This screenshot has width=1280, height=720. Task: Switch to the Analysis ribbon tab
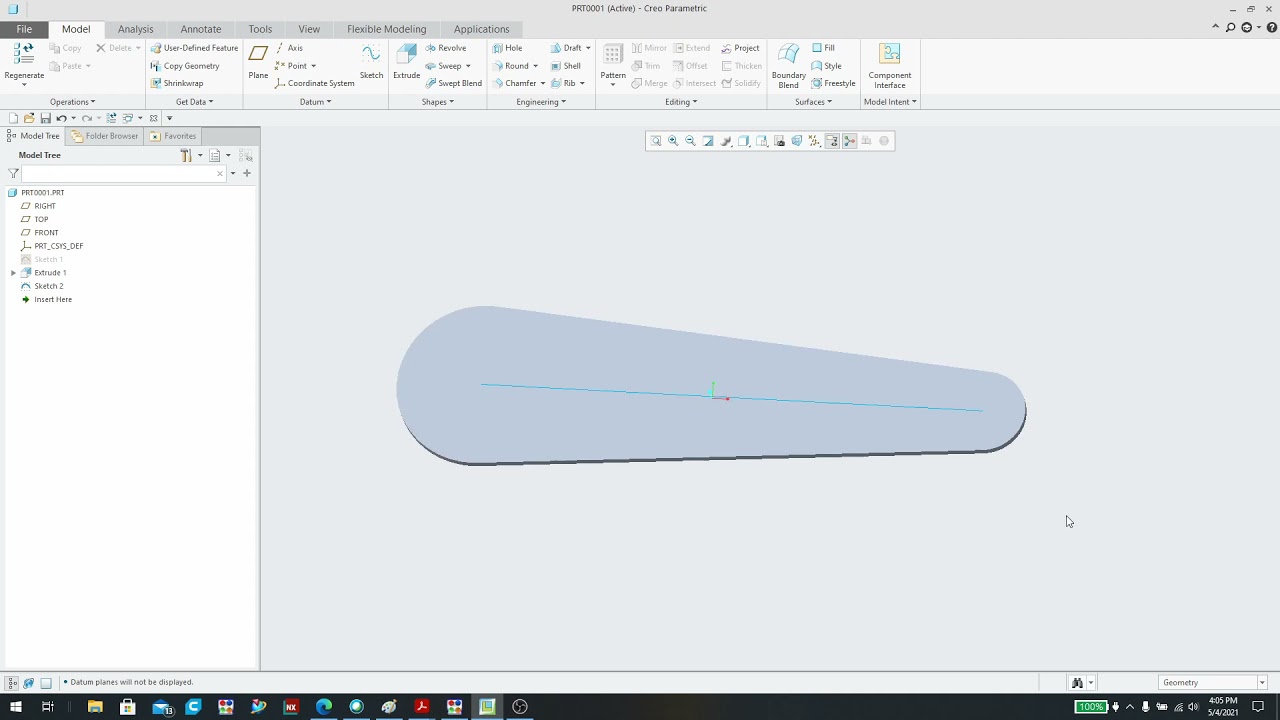(135, 29)
